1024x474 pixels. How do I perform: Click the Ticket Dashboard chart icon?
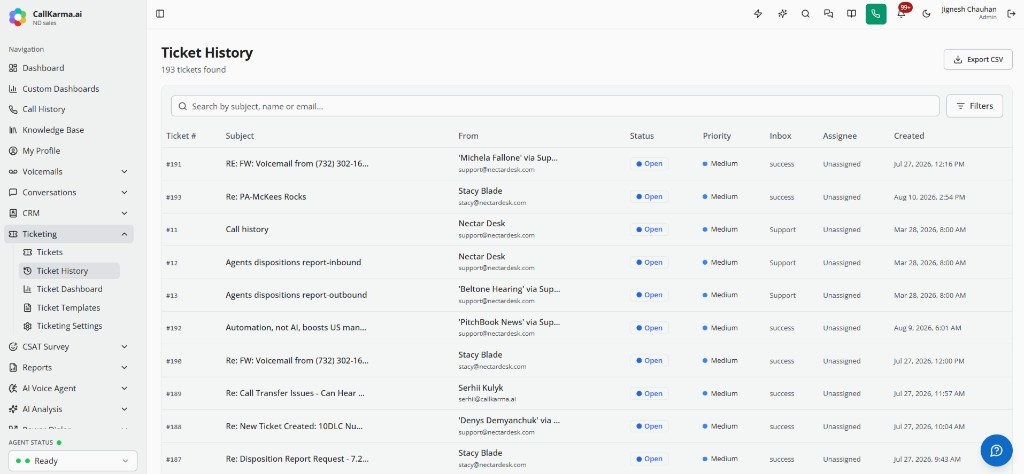coord(27,289)
